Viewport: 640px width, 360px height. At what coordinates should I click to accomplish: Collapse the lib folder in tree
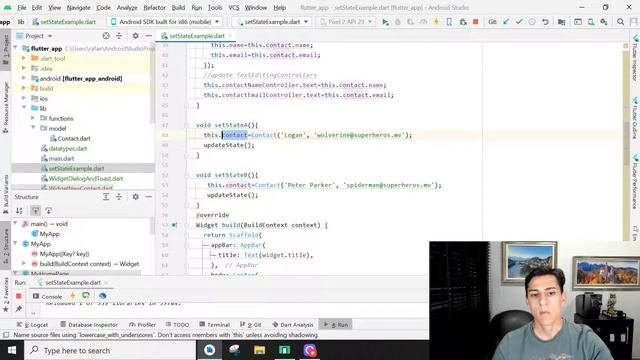pyautogui.click(x=24, y=108)
